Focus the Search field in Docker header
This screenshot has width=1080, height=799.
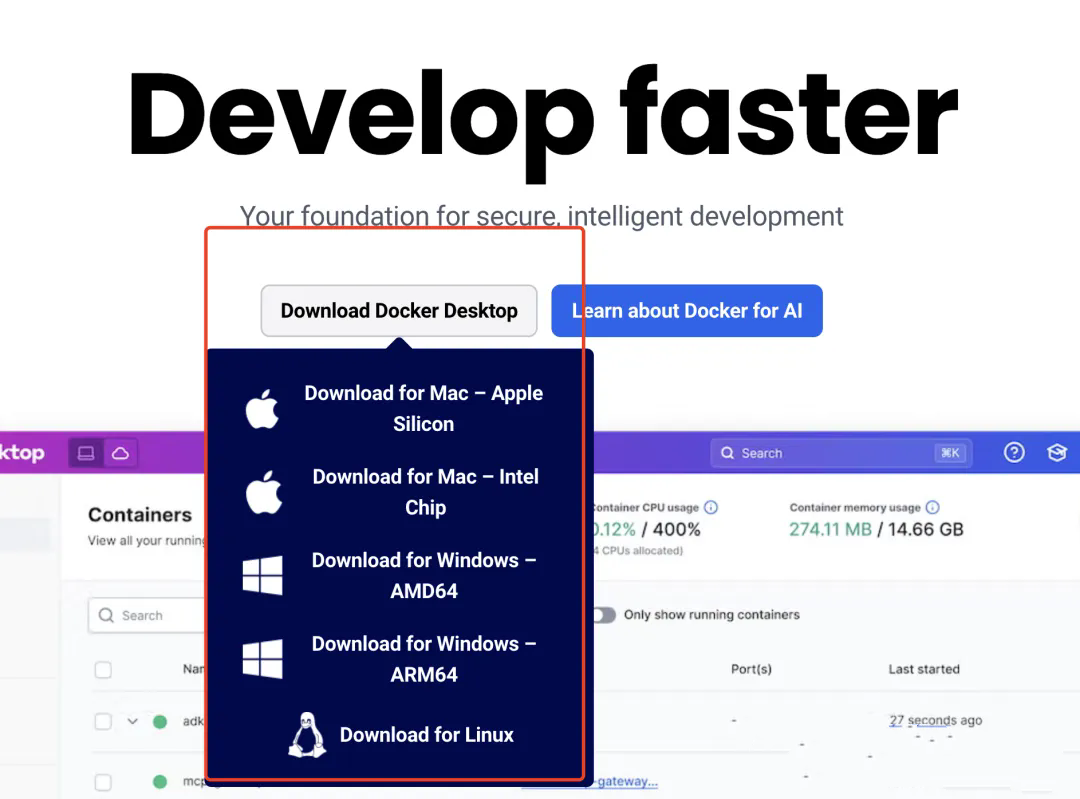tap(841, 453)
